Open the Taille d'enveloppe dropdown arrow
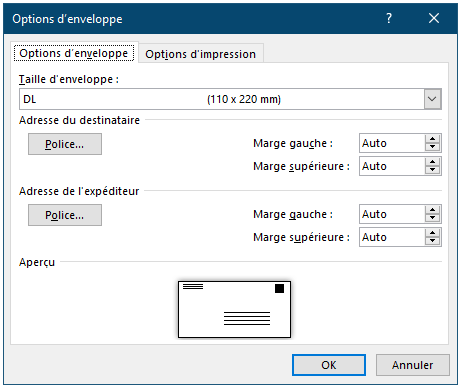 [x=432, y=99]
